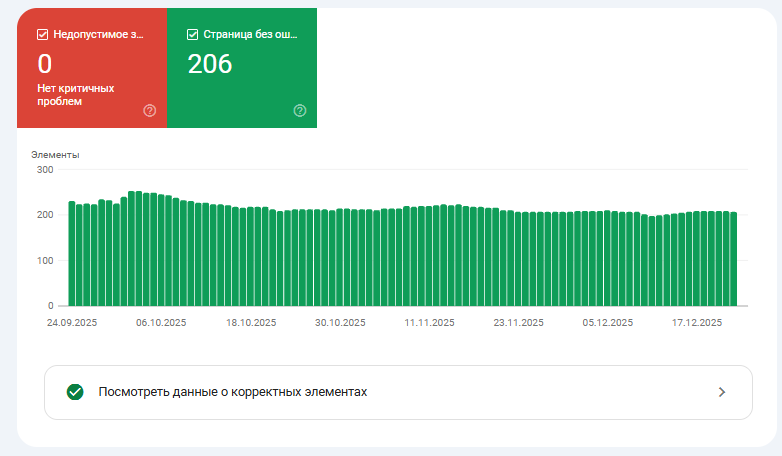
Task: Click the 'Недопустимое з...' card label
Action: [97, 34]
